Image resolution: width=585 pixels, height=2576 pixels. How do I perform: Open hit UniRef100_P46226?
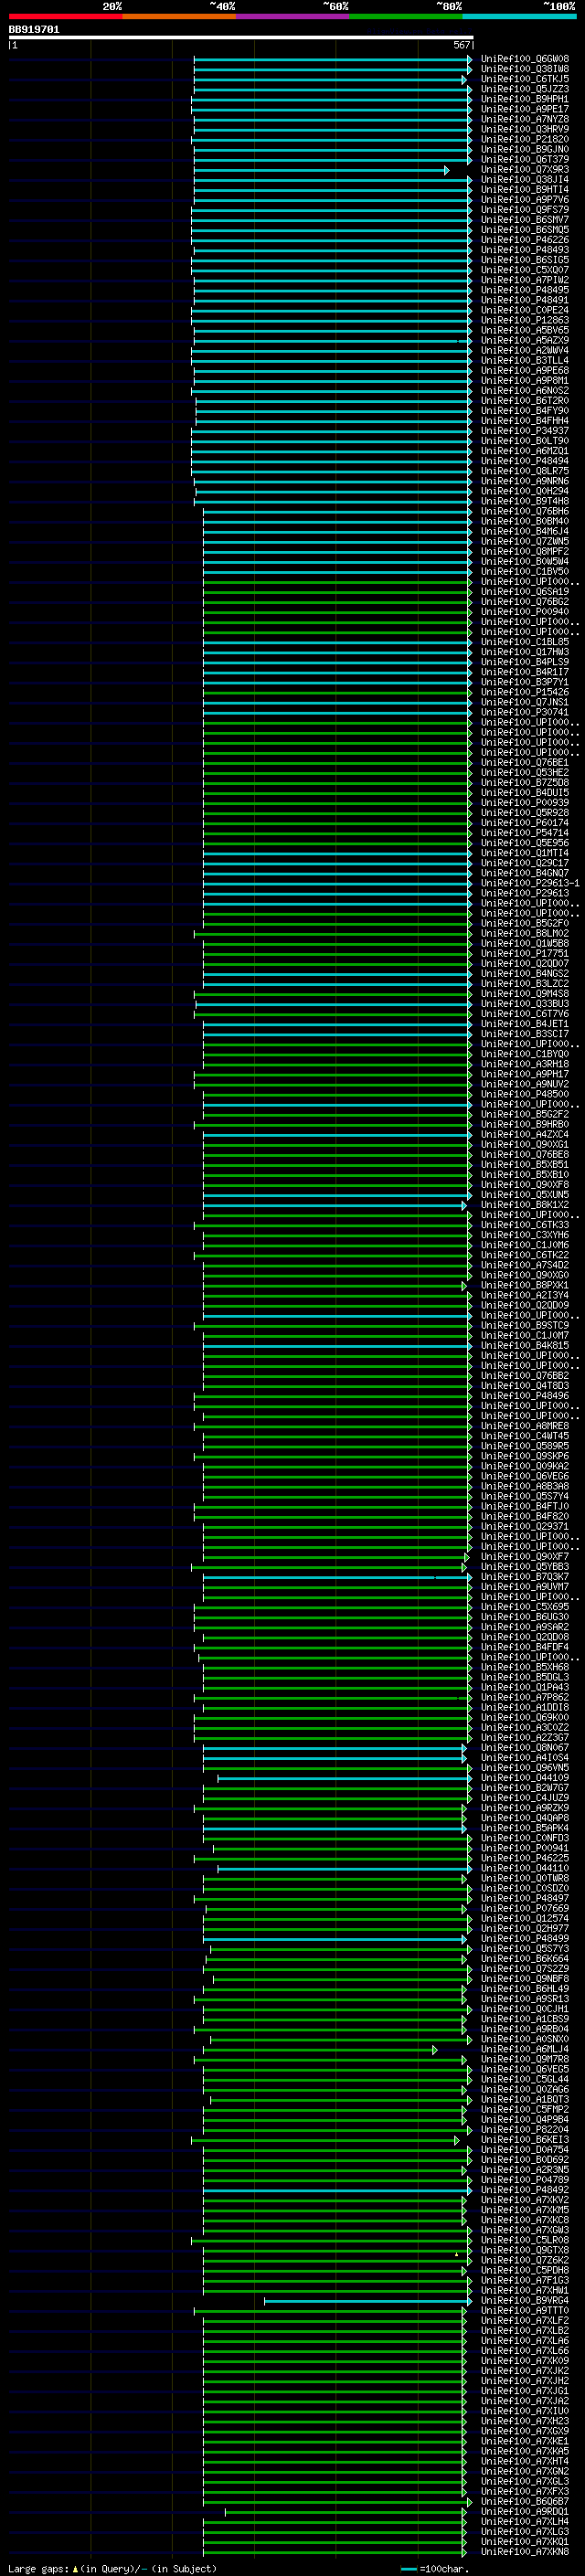coord(525,240)
